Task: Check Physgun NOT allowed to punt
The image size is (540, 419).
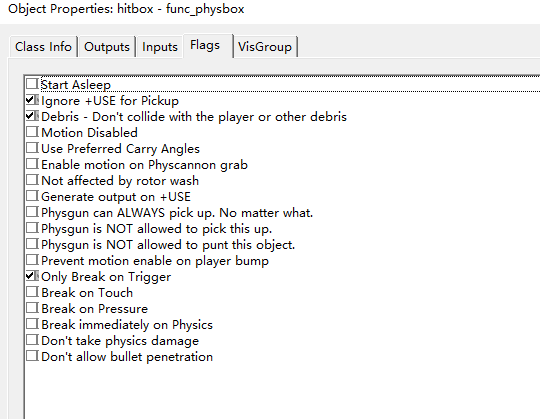Action: click(32, 244)
